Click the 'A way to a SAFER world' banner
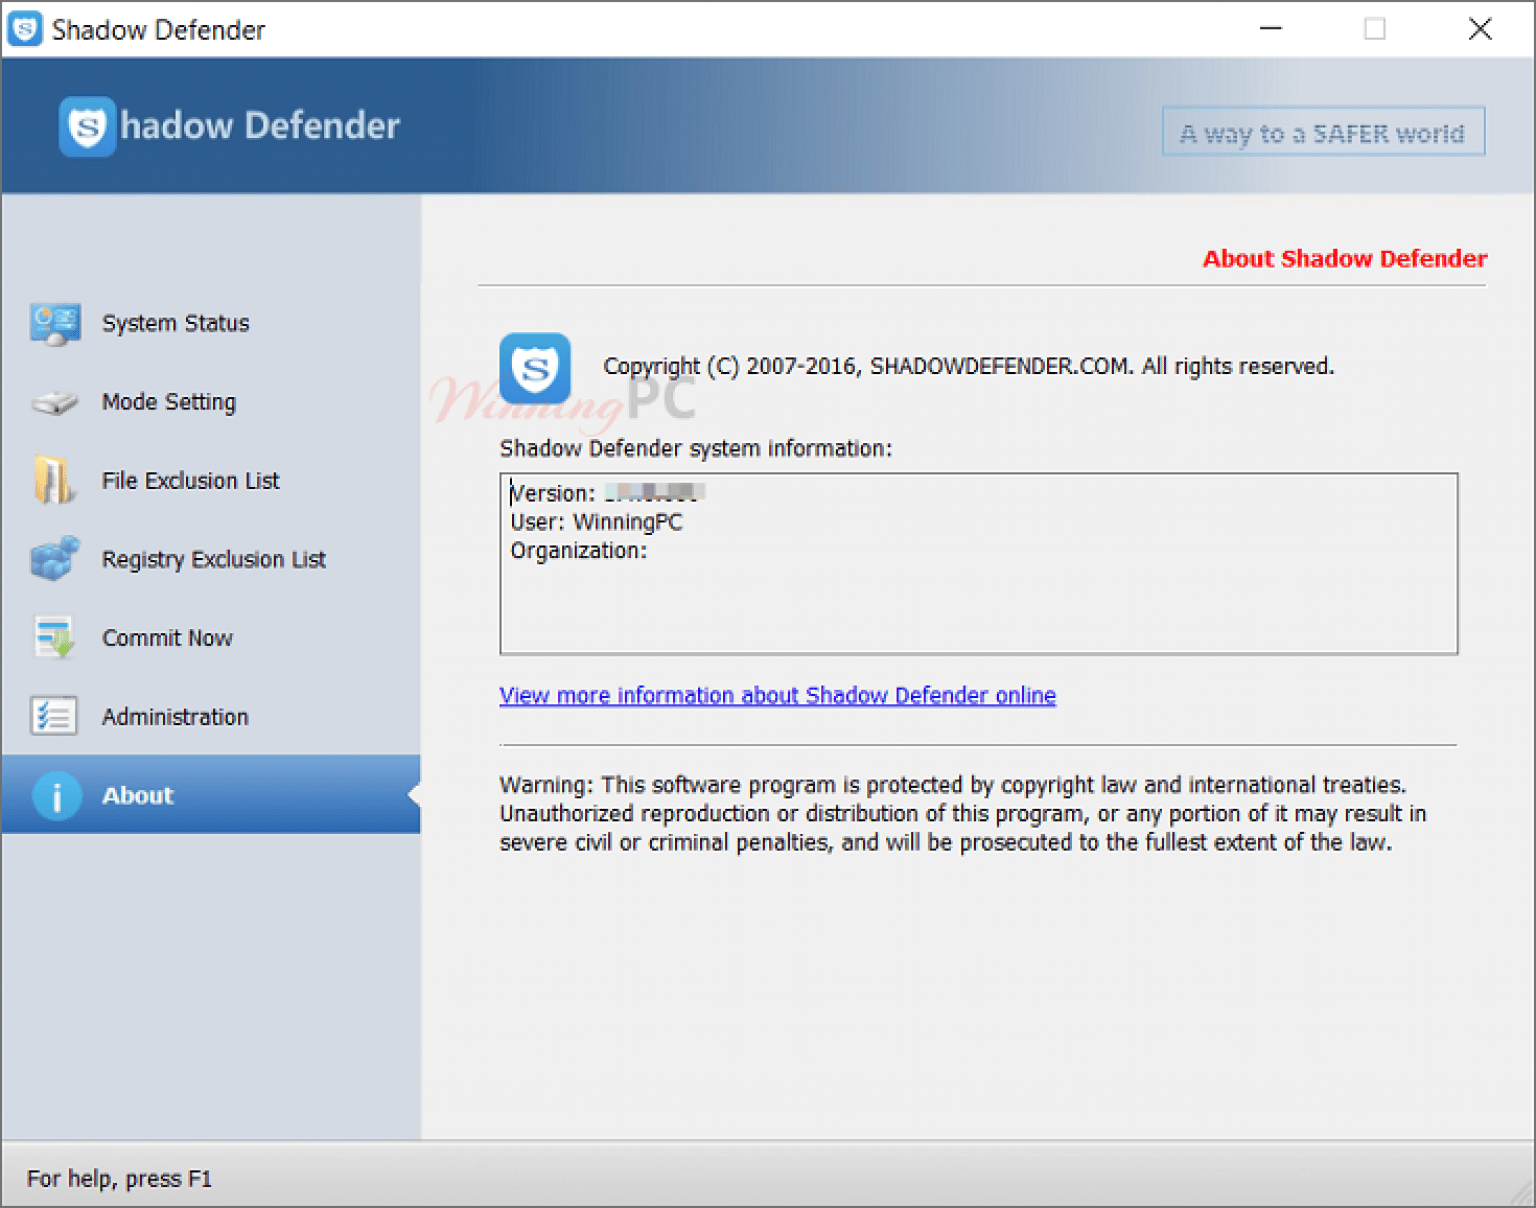1536x1208 pixels. tap(1322, 131)
